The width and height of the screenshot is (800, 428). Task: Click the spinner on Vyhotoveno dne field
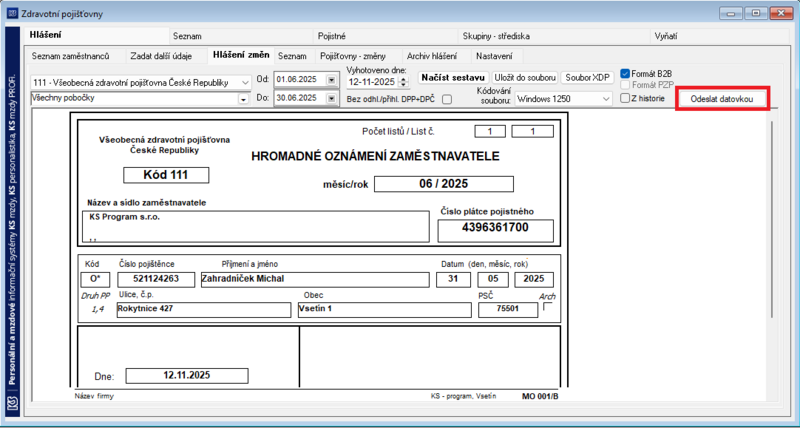click(404, 82)
